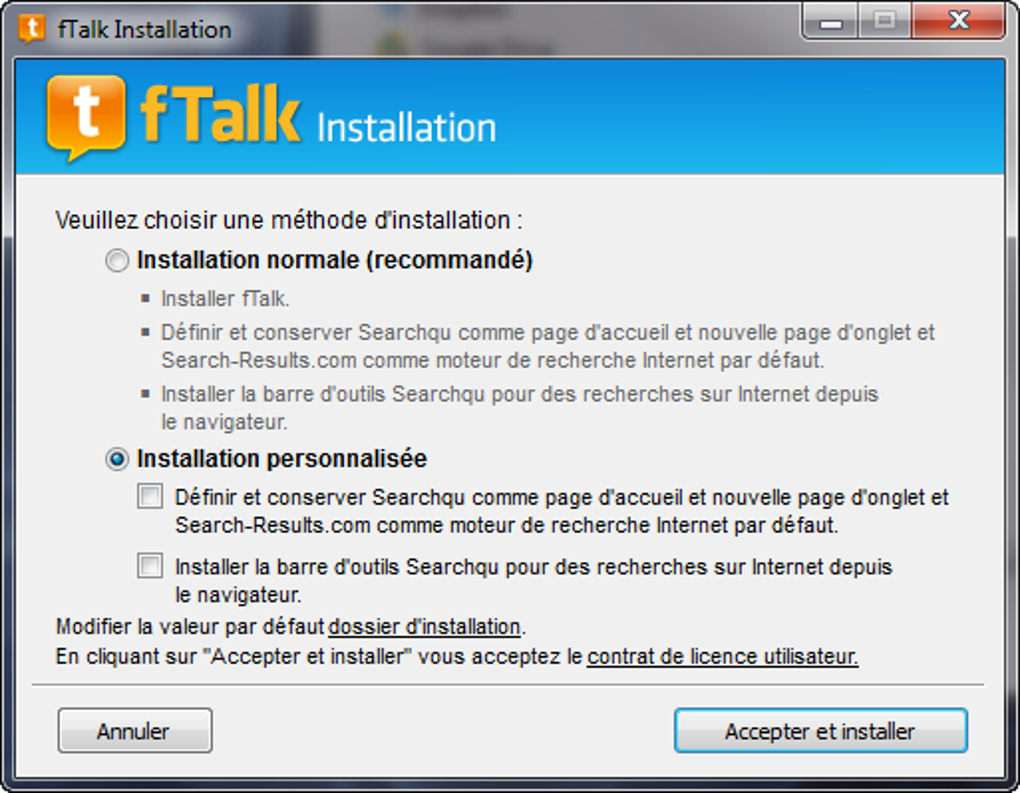Cancel installation with the Annuler button
1020x793 pixels.
[134, 730]
